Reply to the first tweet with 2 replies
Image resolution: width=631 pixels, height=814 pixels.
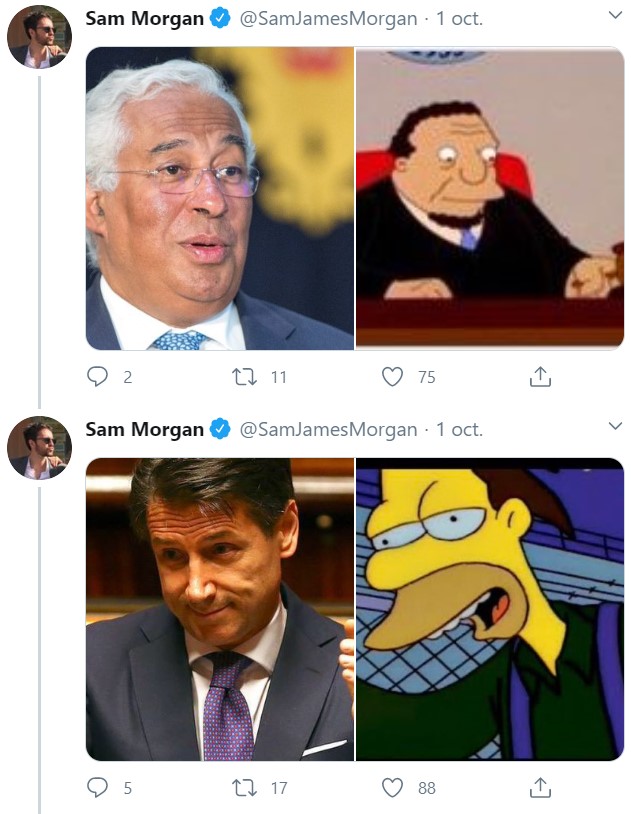[98, 377]
